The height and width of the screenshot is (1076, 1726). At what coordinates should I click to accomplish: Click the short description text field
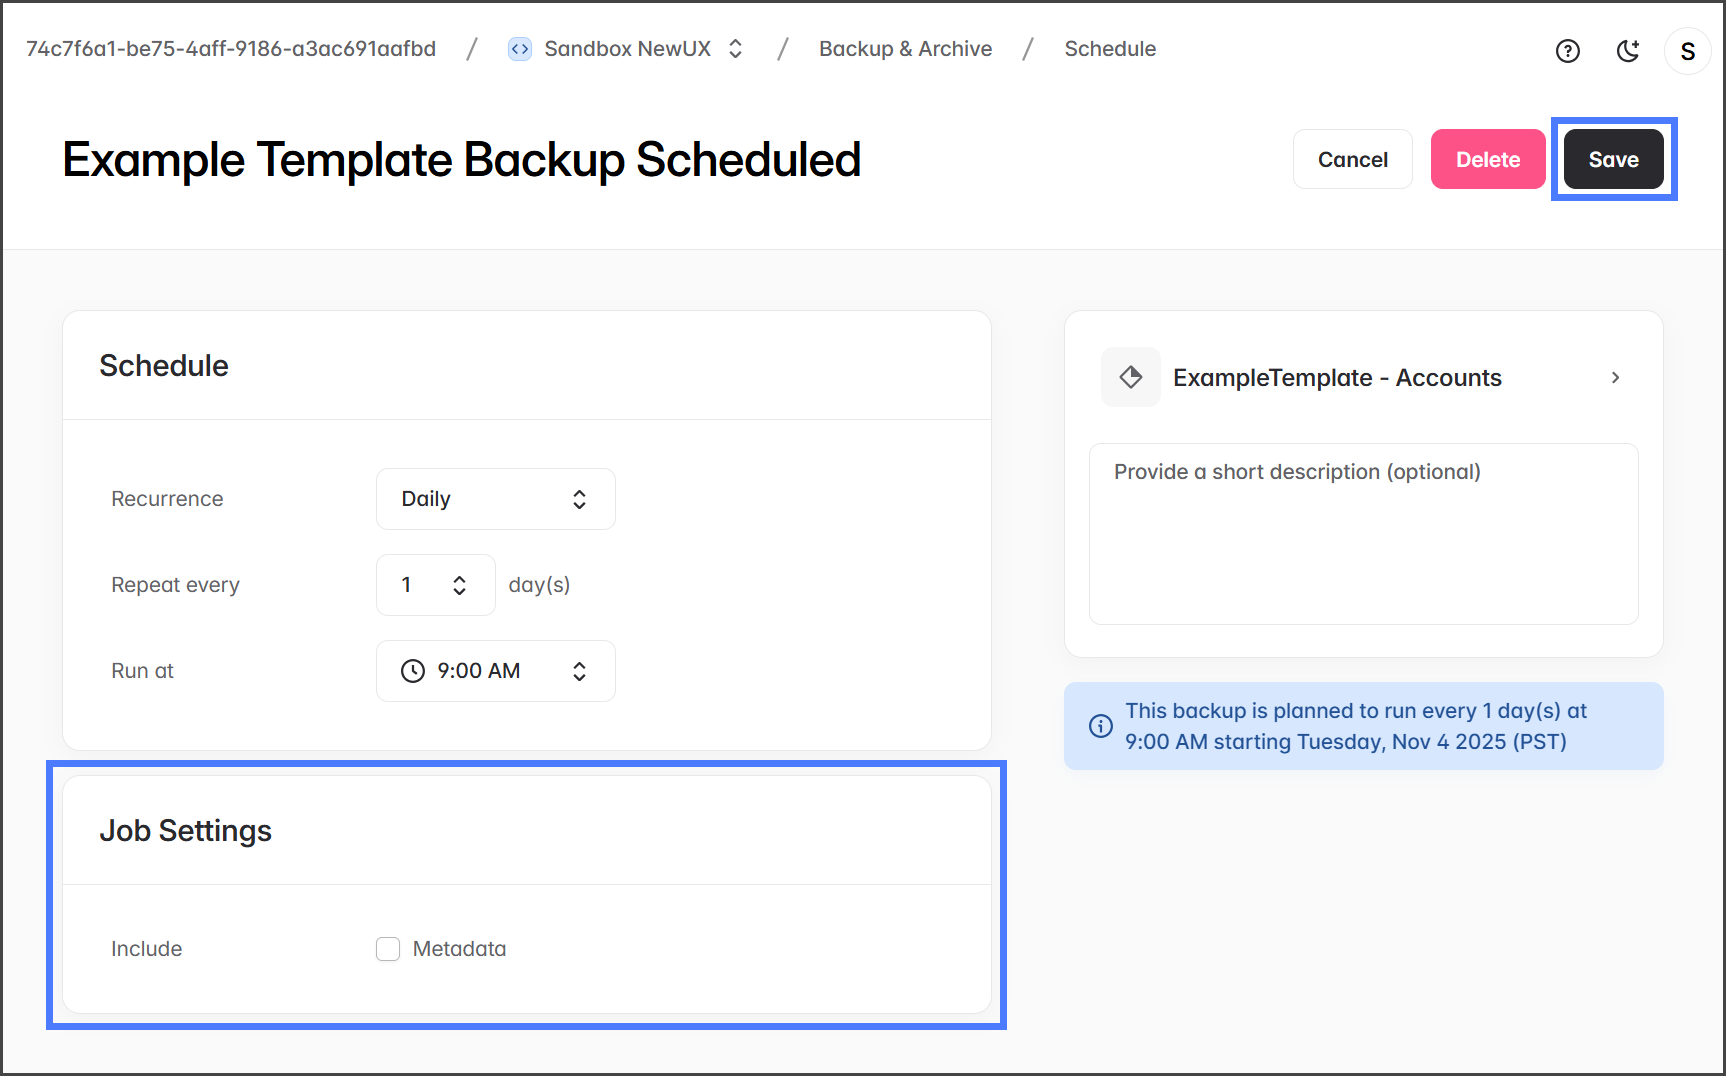pyautogui.click(x=1363, y=534)
